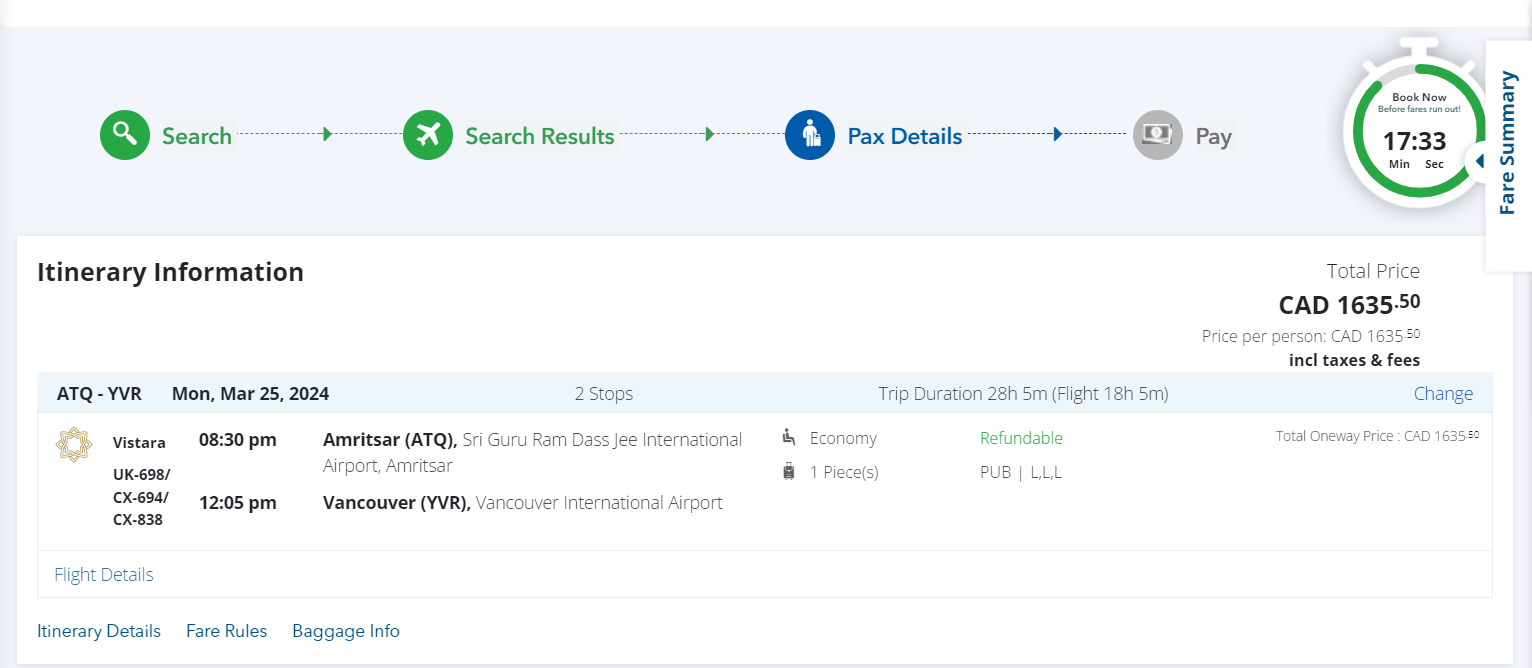
Task: Expand Flight Details for the itinerary
Action: 104,575
